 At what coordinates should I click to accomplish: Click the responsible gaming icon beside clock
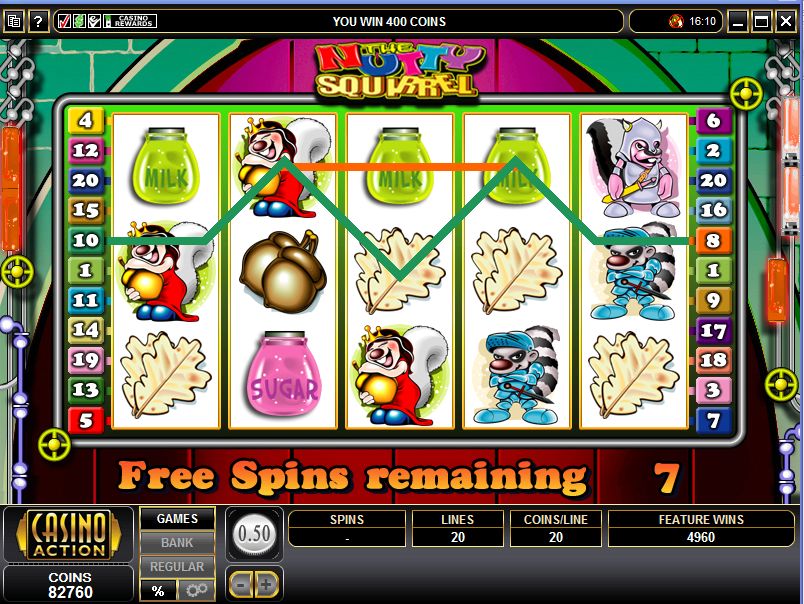(676, 22)
